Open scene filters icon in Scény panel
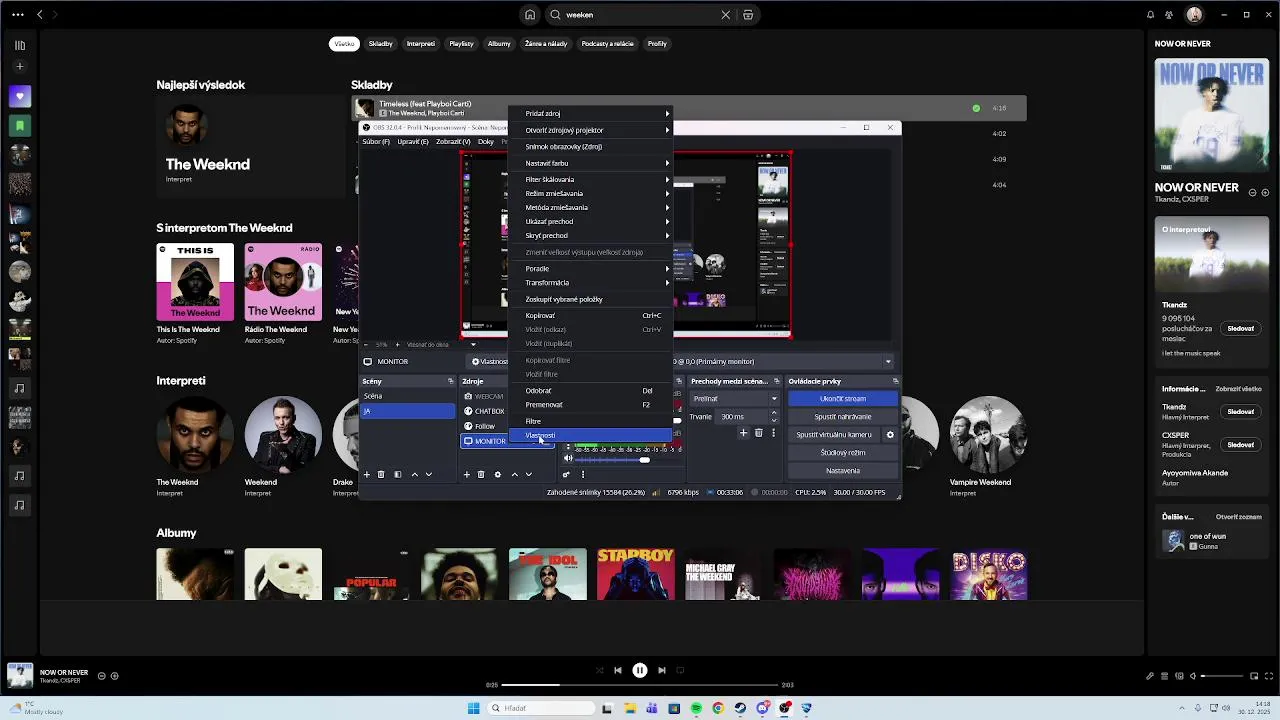This screenshot has width=1280, height=720. pos(398,474)
